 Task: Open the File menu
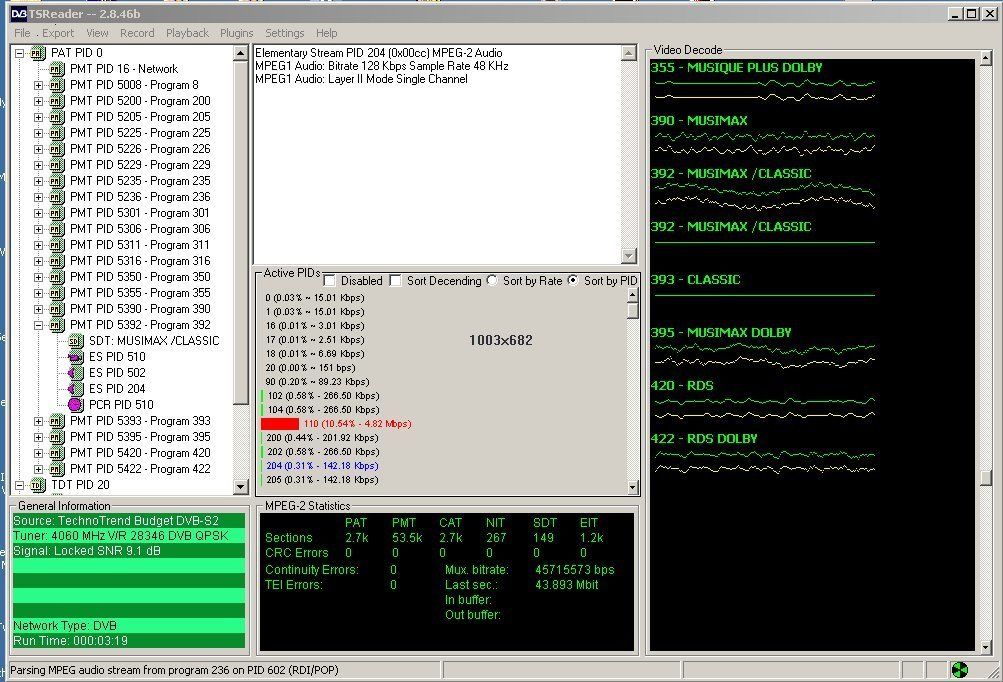(x=22, y=33)
